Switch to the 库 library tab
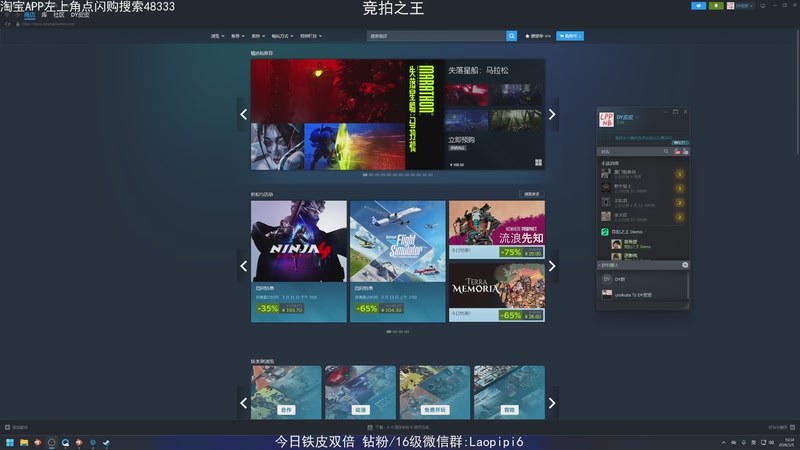The width and height of the screenshot is (800, 450). click(x=44, y=15)
